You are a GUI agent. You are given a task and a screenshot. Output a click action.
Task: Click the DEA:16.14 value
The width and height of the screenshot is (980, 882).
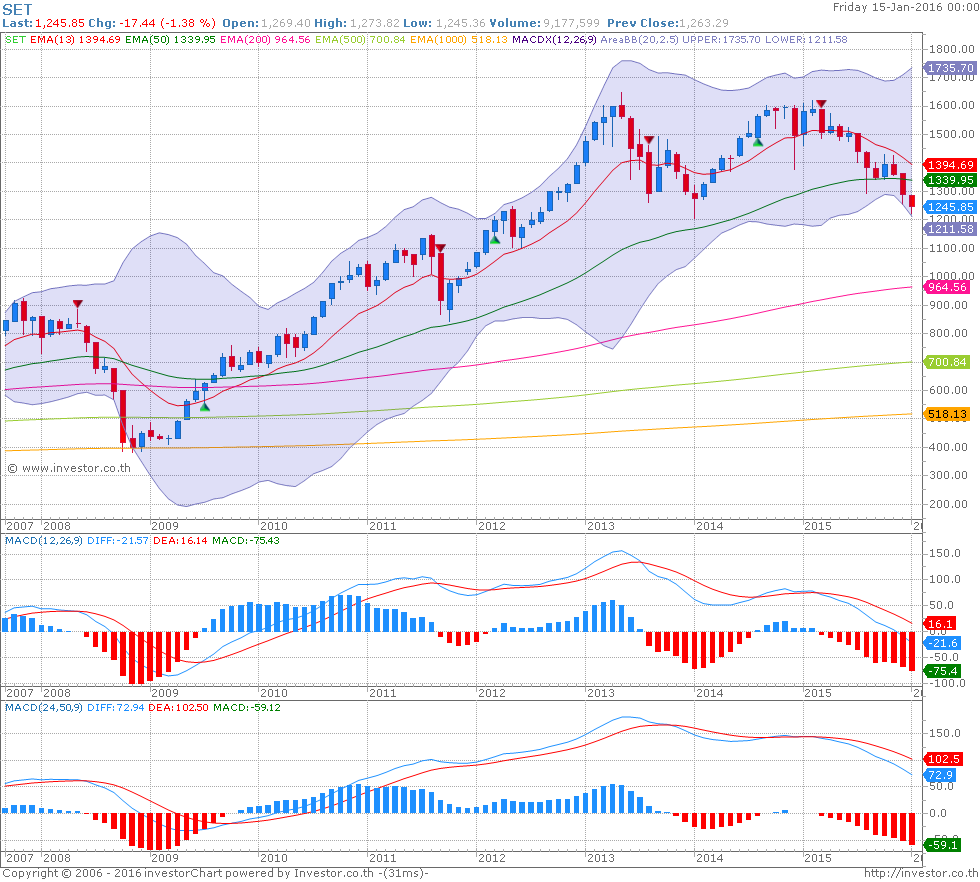tap(180, 540)
